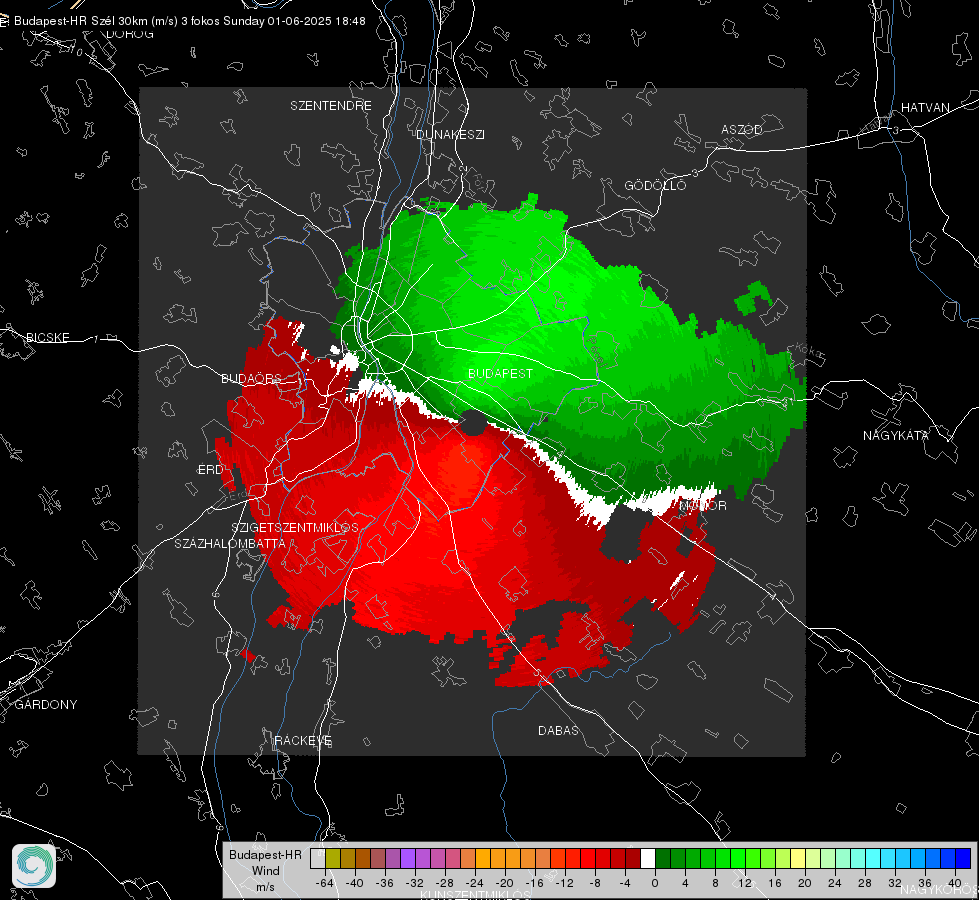Click the DABAS town label

point(559,731)
